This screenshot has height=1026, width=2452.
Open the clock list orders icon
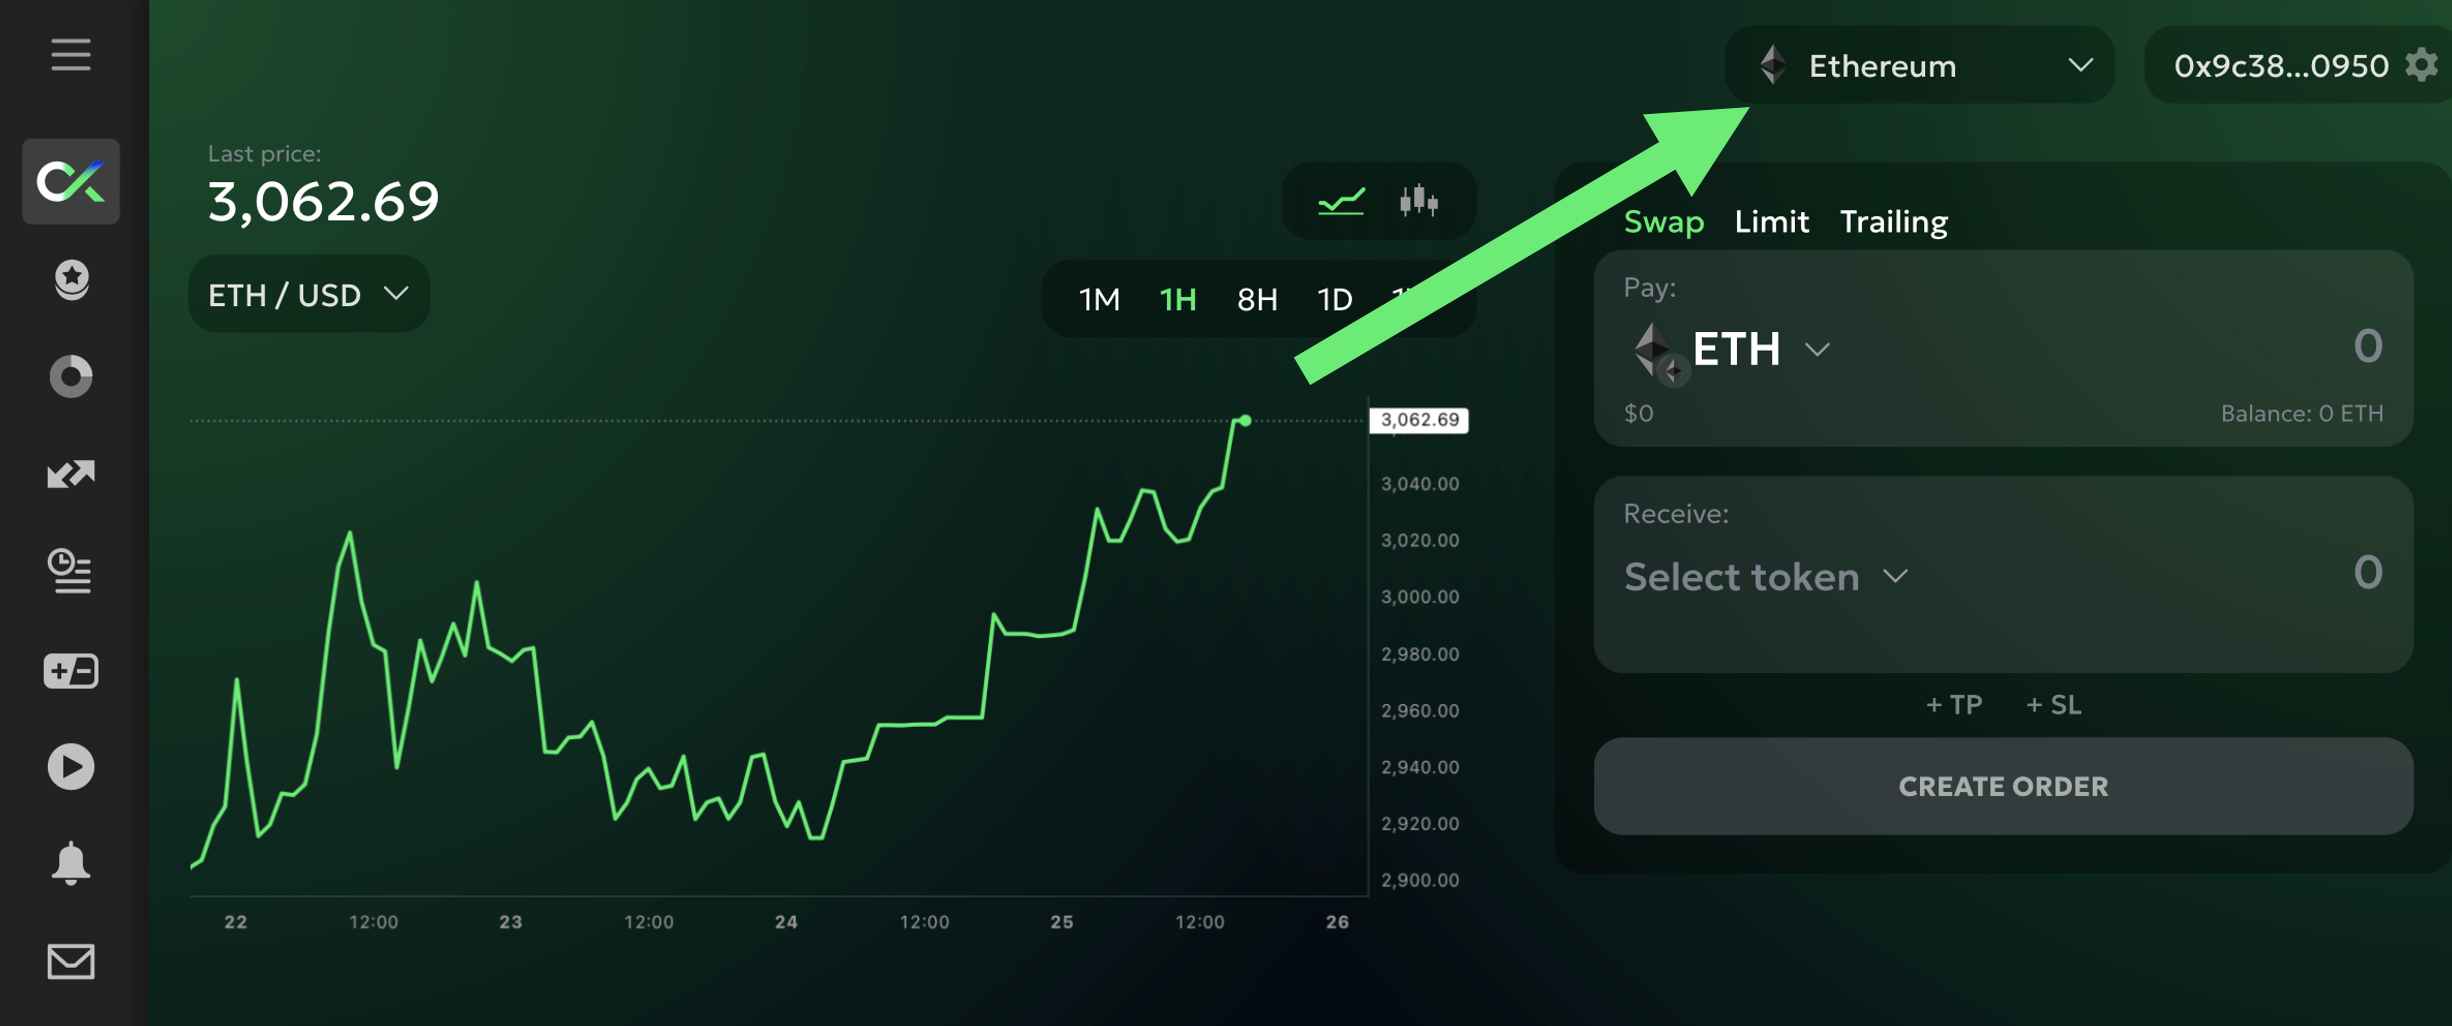71,571
